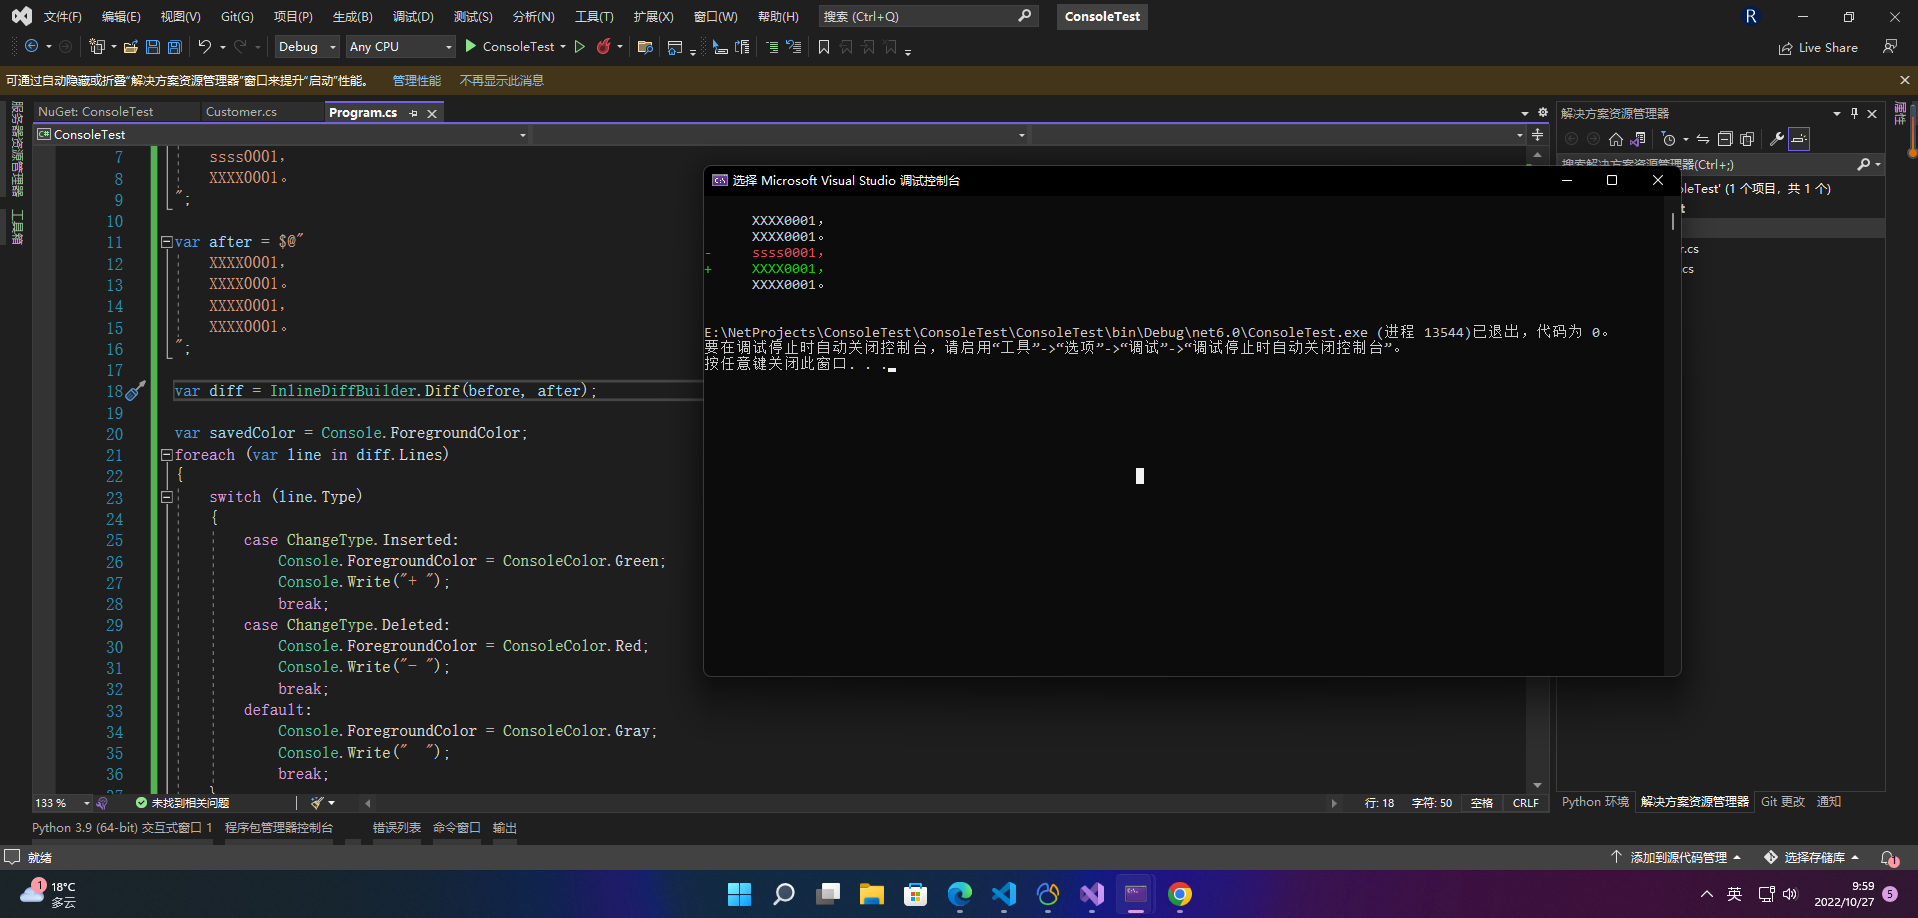Screen dimensions: 1918x918
Task: Click the New Project toolbar icon
Action: 96,46
